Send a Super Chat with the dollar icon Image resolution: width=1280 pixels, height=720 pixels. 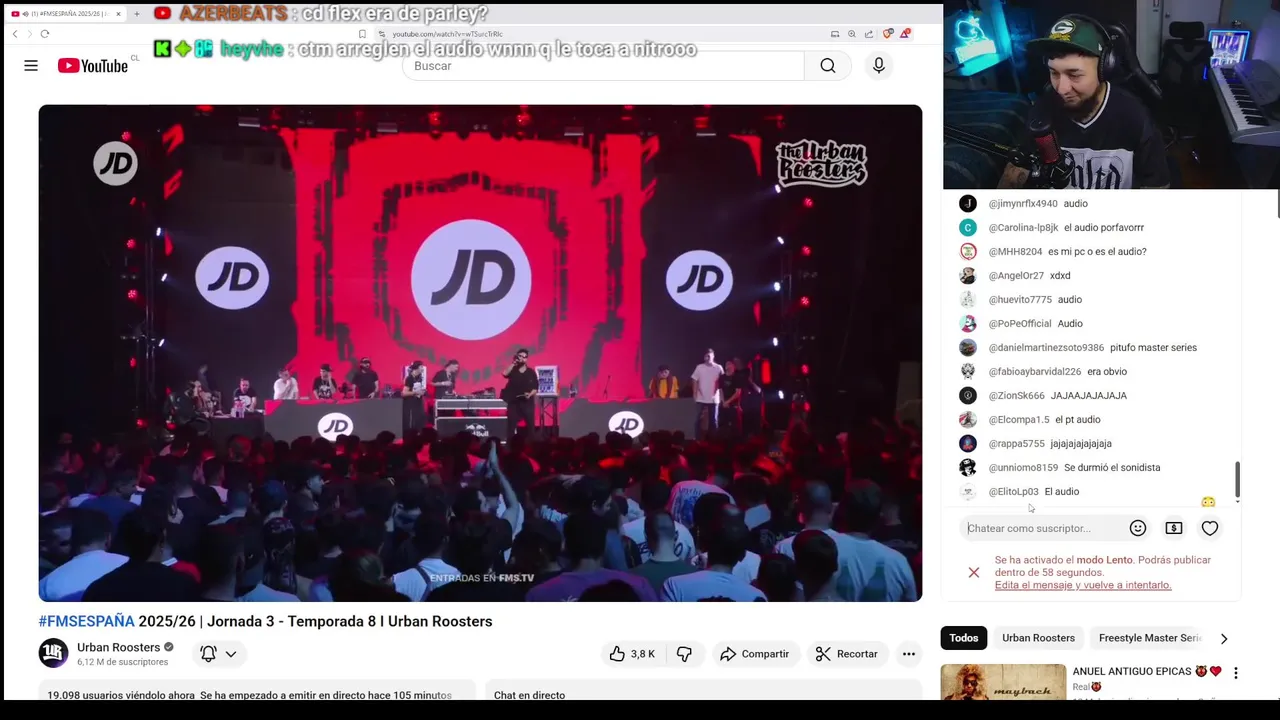click(1174, 528)
